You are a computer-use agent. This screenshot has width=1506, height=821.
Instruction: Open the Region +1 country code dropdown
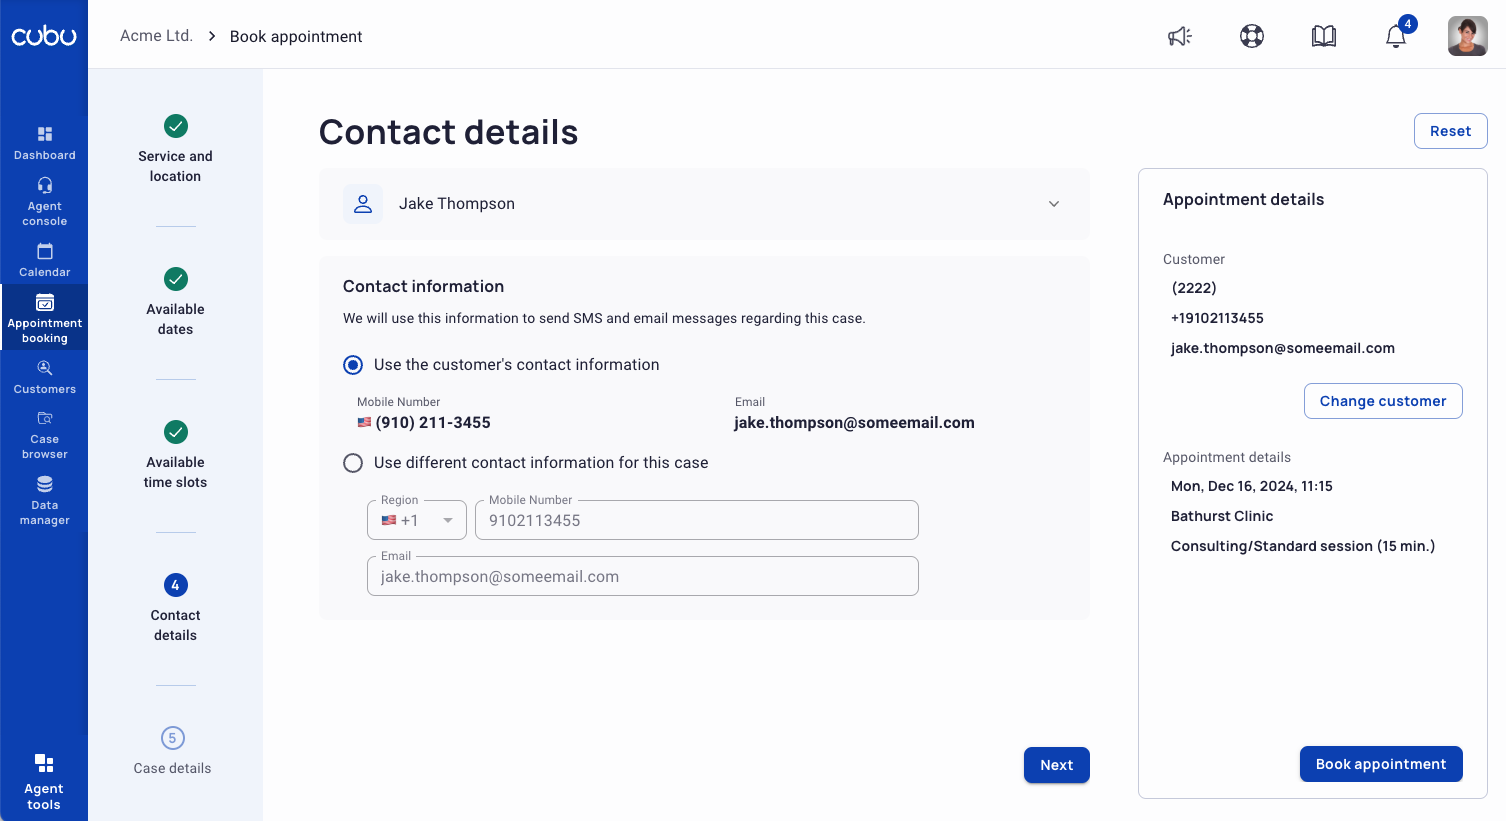click(417, 520)
